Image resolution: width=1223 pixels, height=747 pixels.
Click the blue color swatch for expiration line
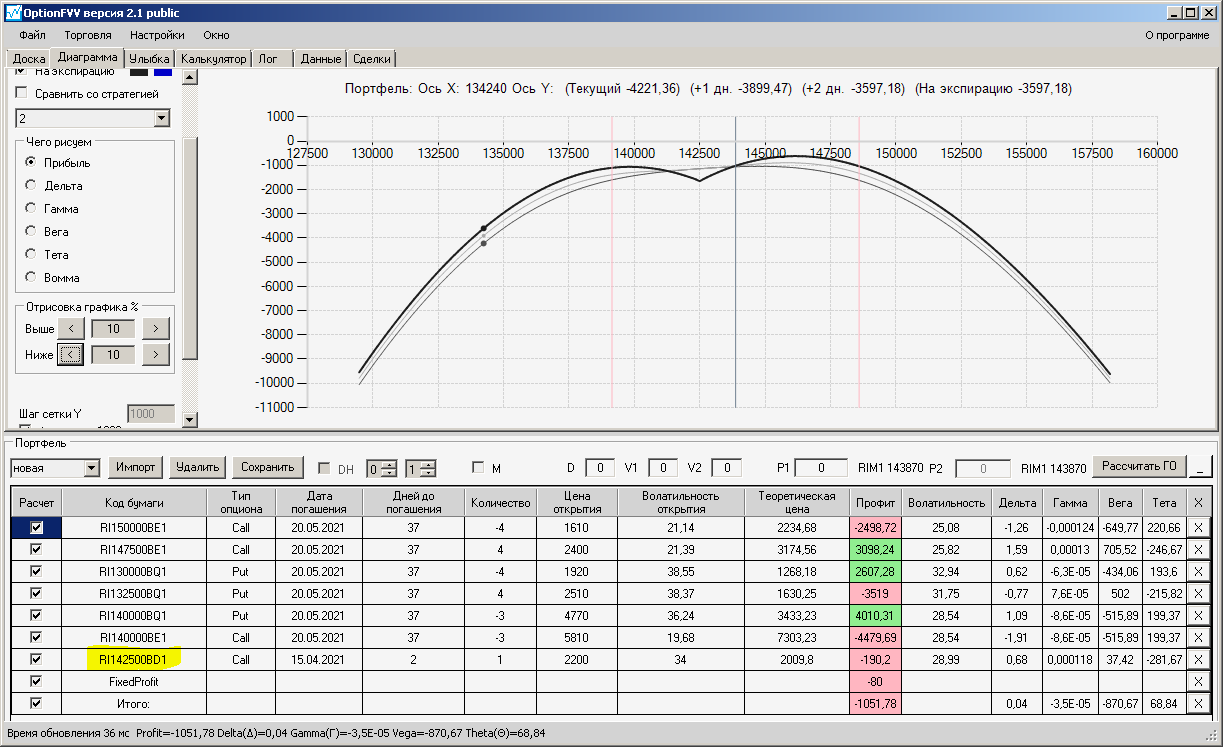coord(162,73)
